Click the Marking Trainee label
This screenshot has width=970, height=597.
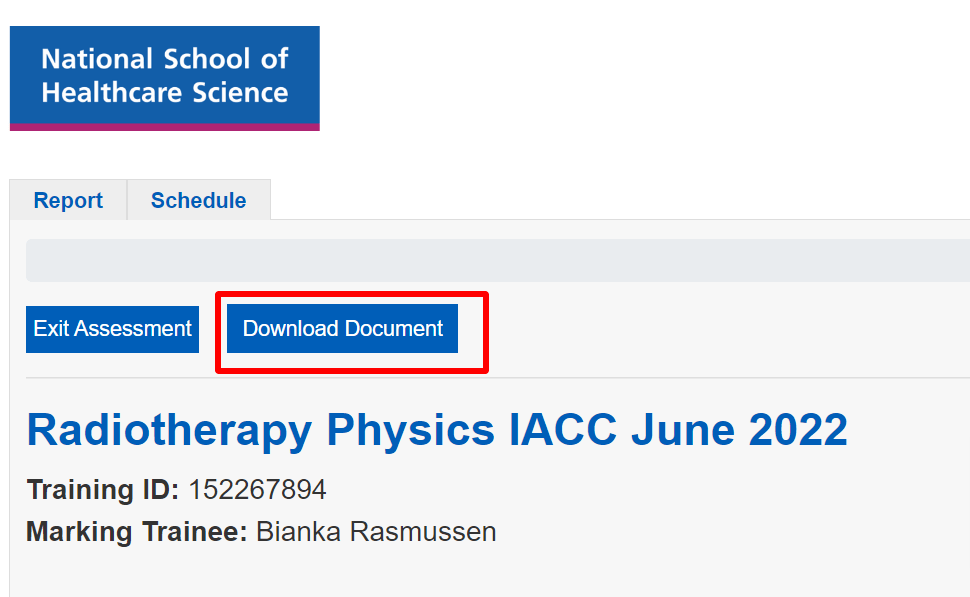(137, 532)
